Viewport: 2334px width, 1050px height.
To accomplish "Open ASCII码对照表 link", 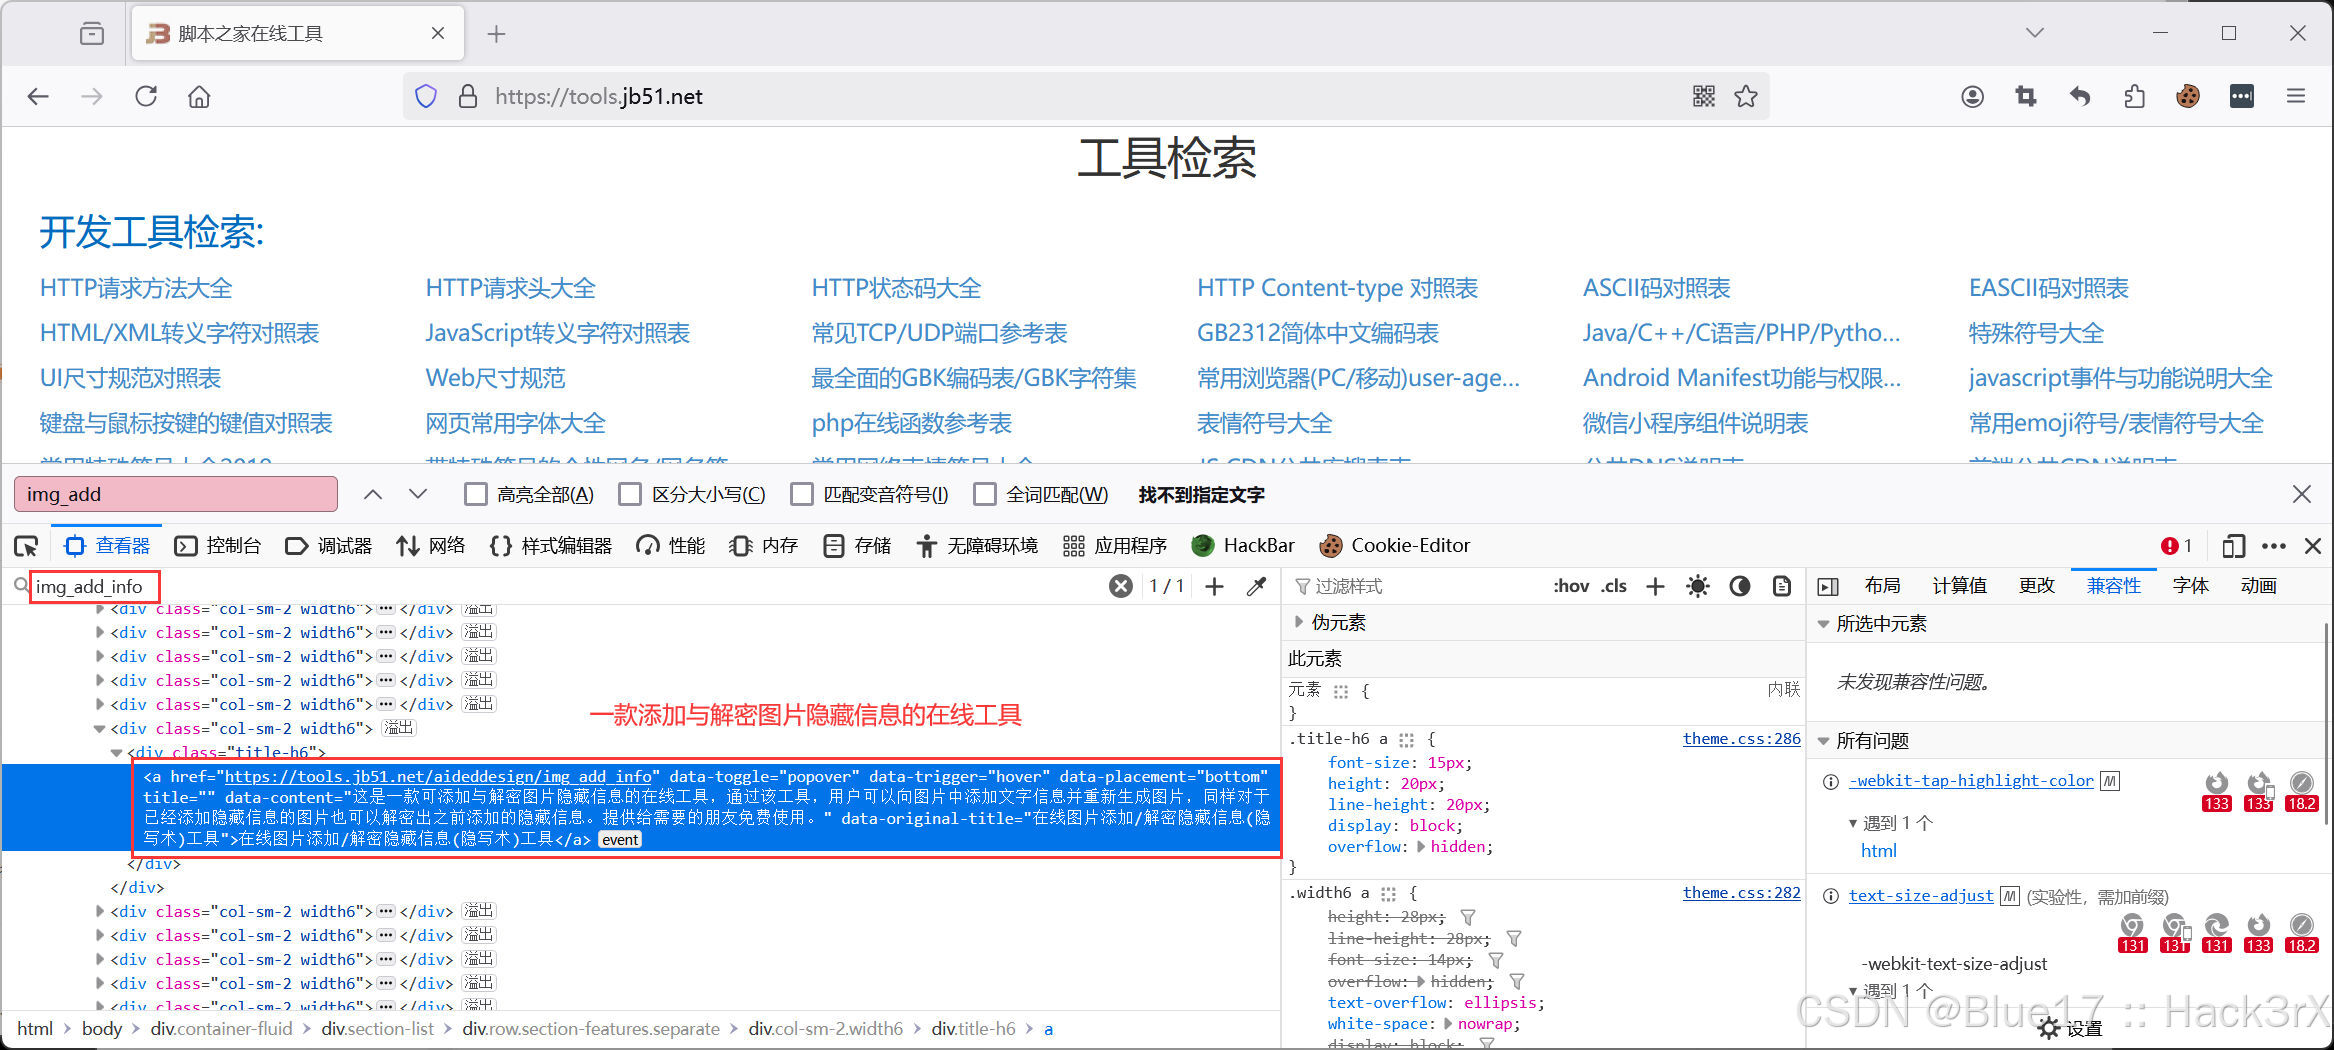I will click(x=1656, y=288).
